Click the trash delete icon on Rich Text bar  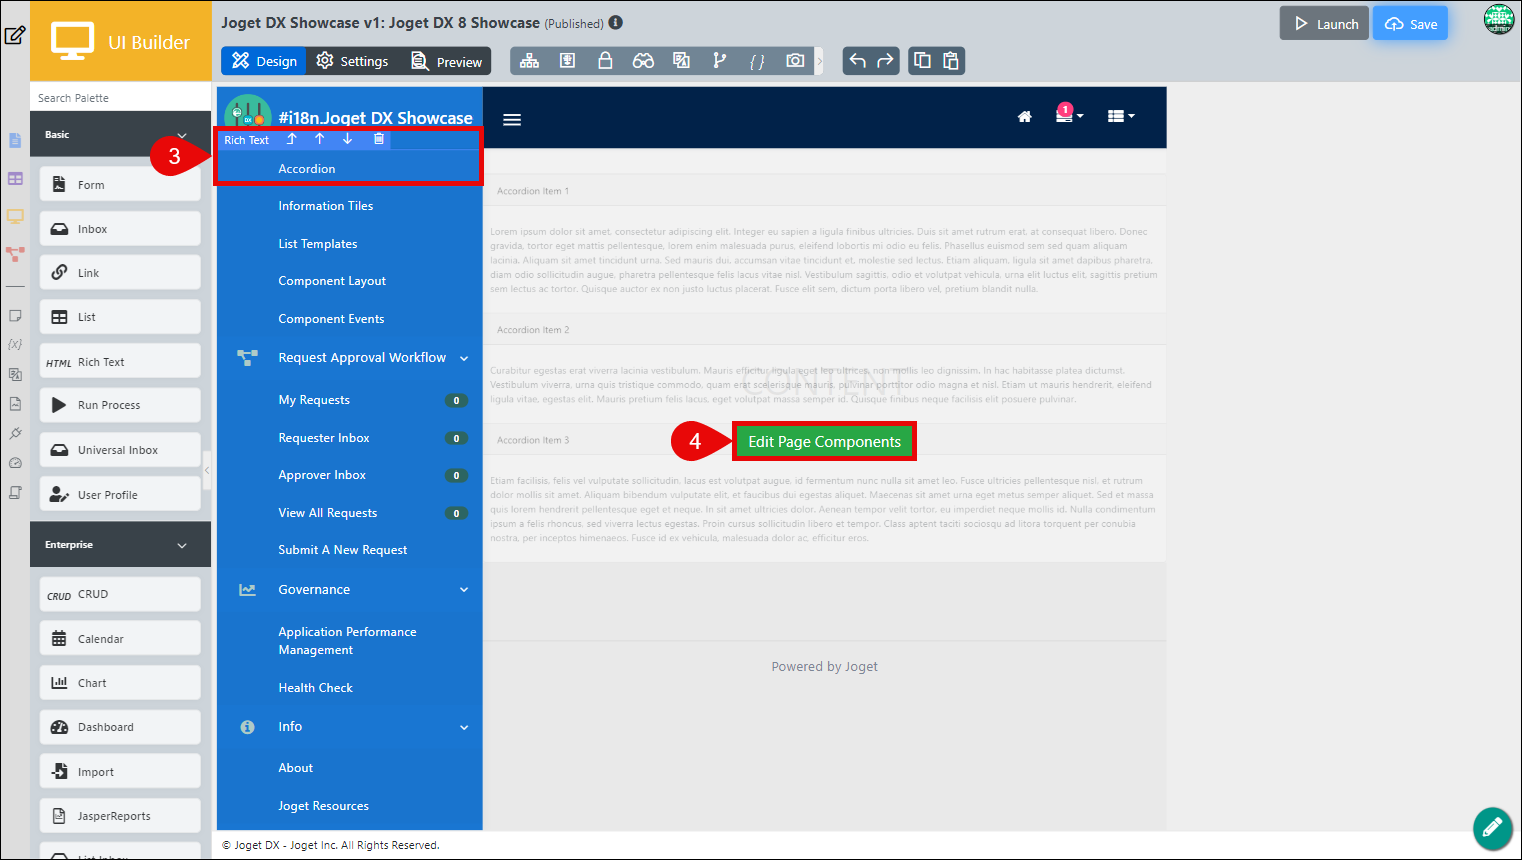point(379,139)
